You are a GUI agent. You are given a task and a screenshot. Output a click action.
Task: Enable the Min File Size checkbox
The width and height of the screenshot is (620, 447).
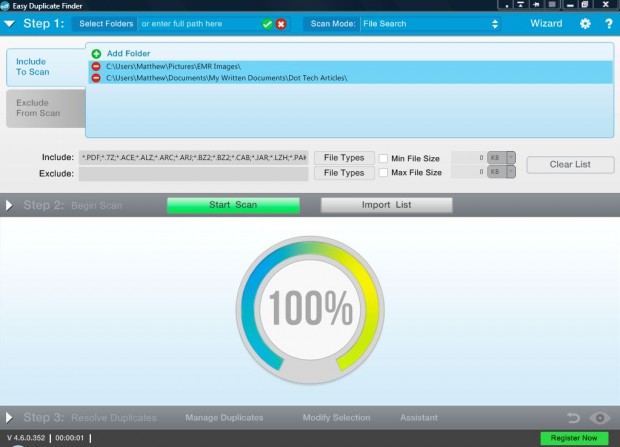[x=383, y=158]
